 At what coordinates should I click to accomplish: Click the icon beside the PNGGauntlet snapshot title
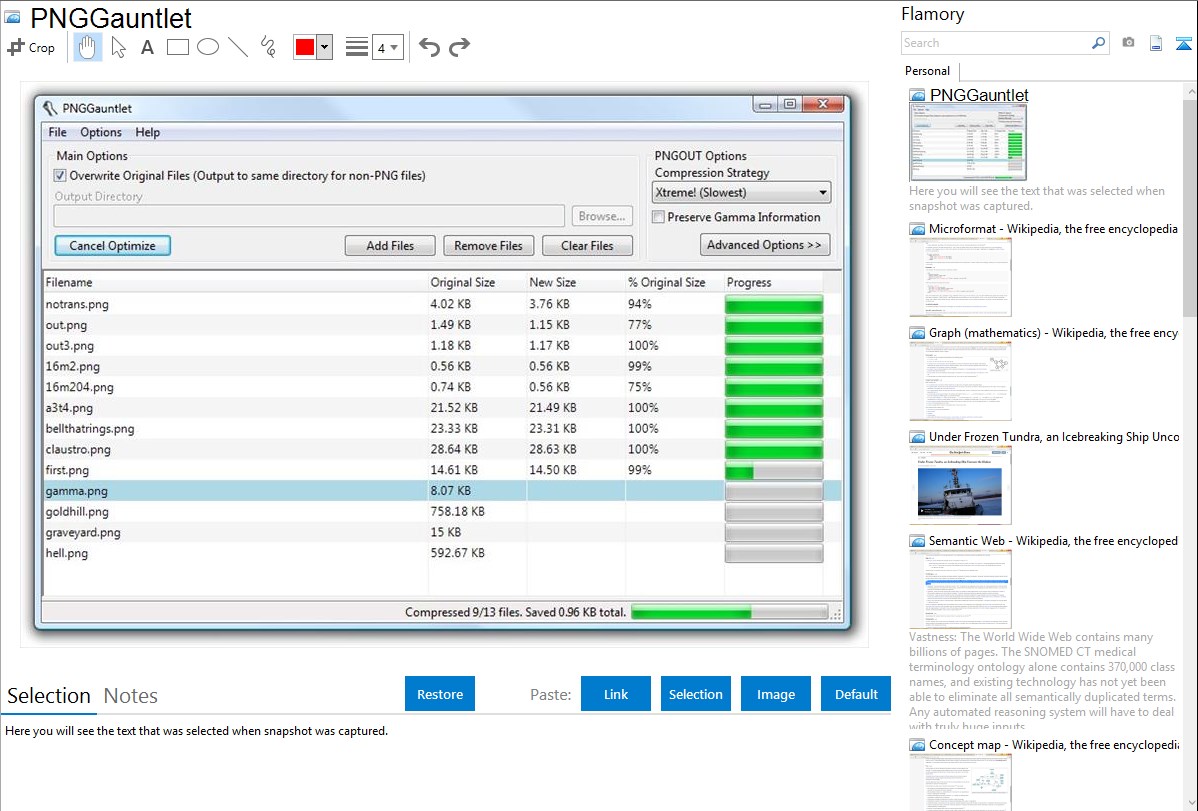[917, 96]
